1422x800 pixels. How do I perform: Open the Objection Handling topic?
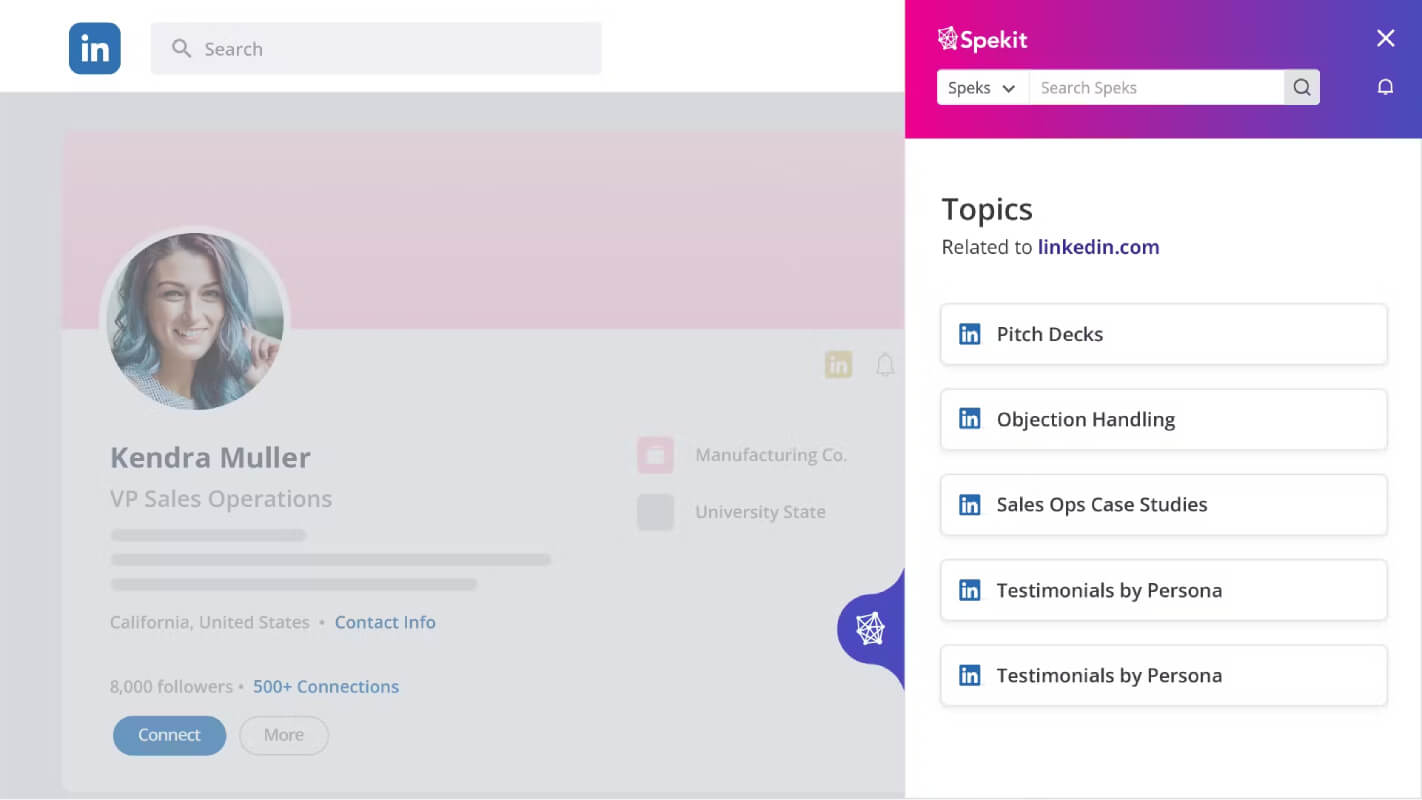click(x=1164, y=419)
